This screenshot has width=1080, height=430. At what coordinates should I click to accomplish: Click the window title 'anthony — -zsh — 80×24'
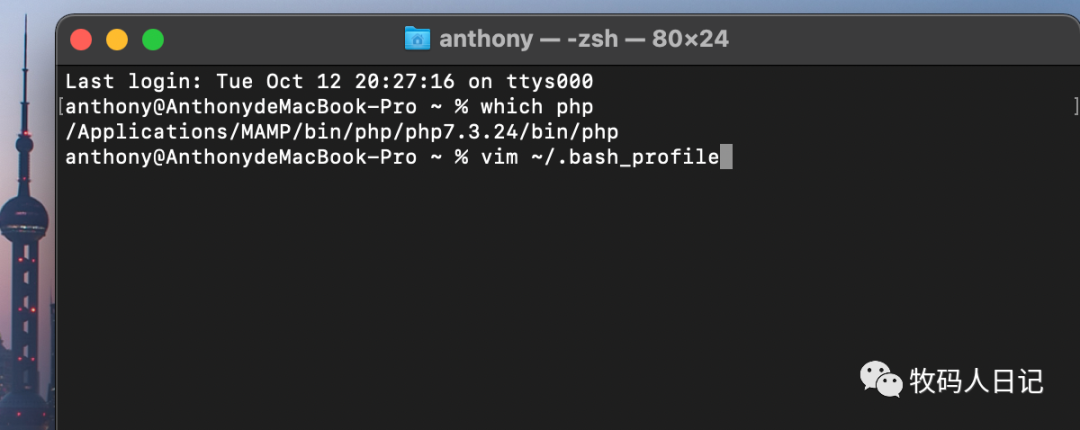click(x=584, y=39)
